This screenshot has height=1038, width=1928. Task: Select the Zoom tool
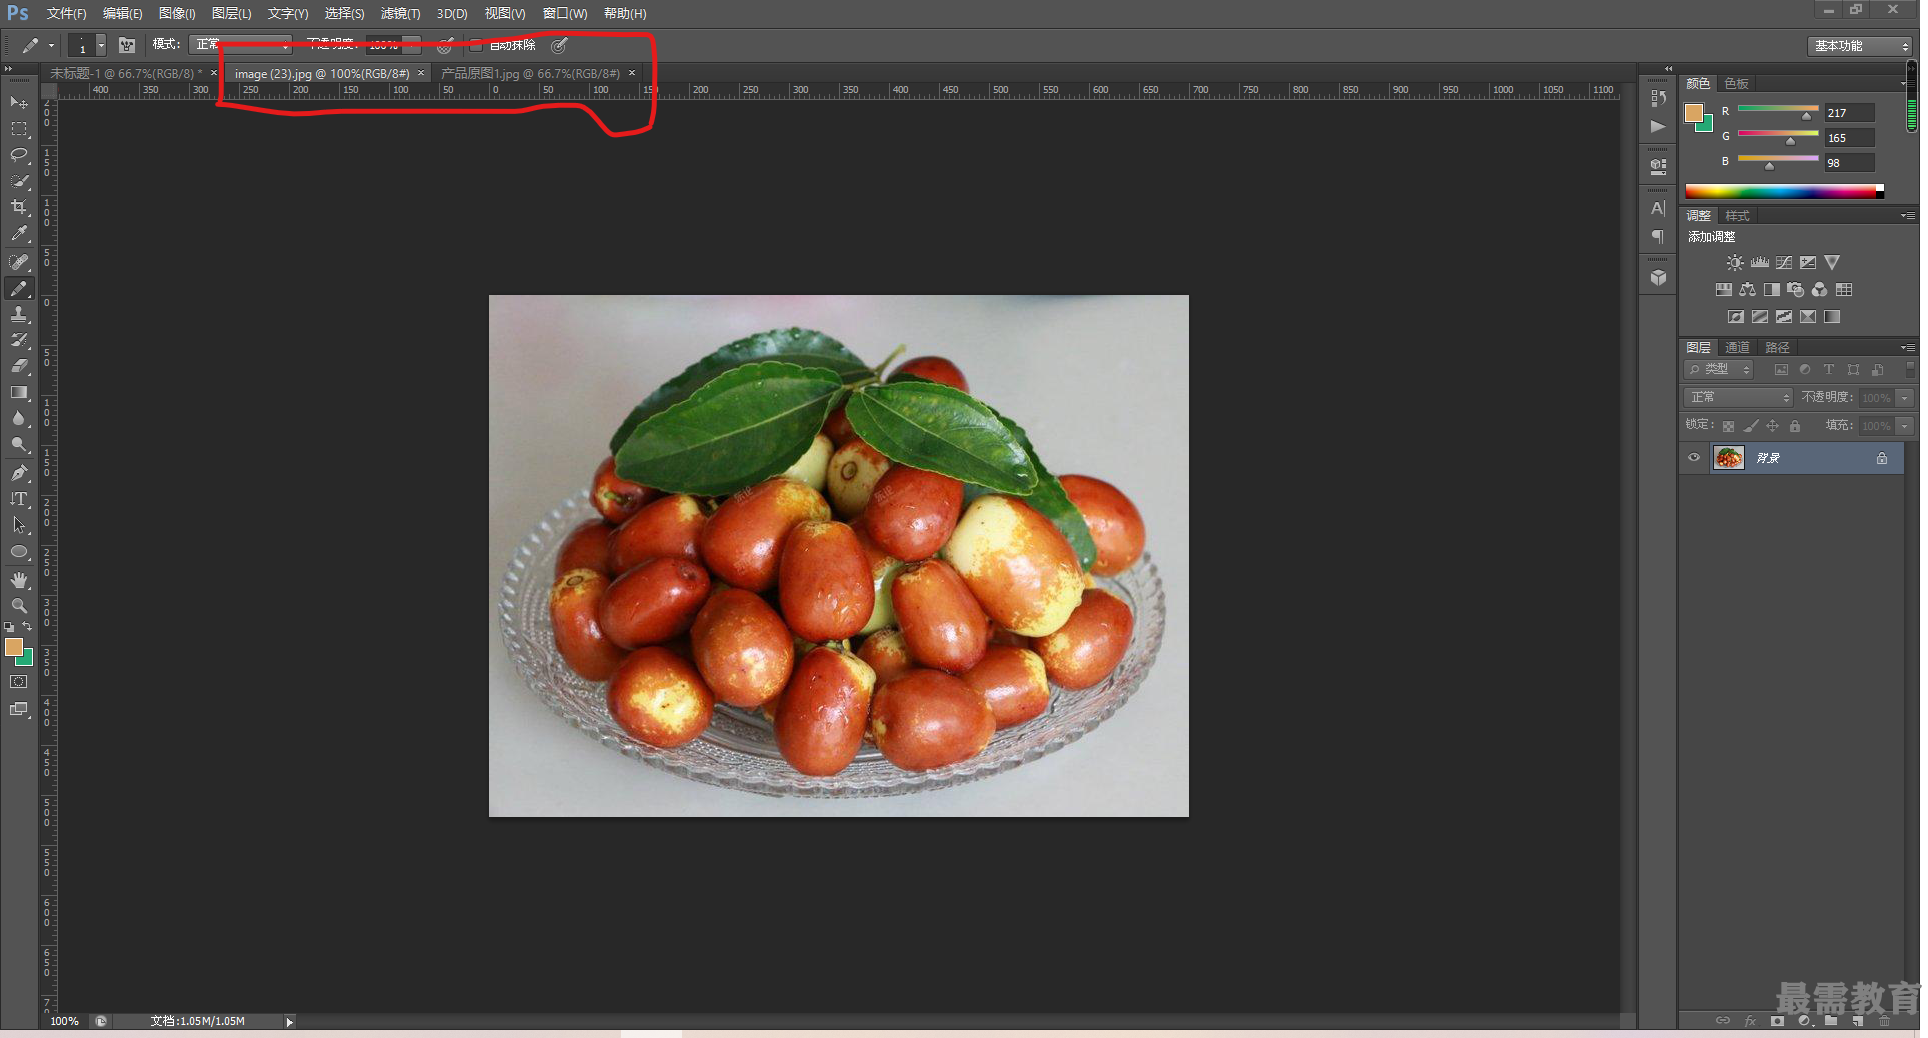coord(19,606)
